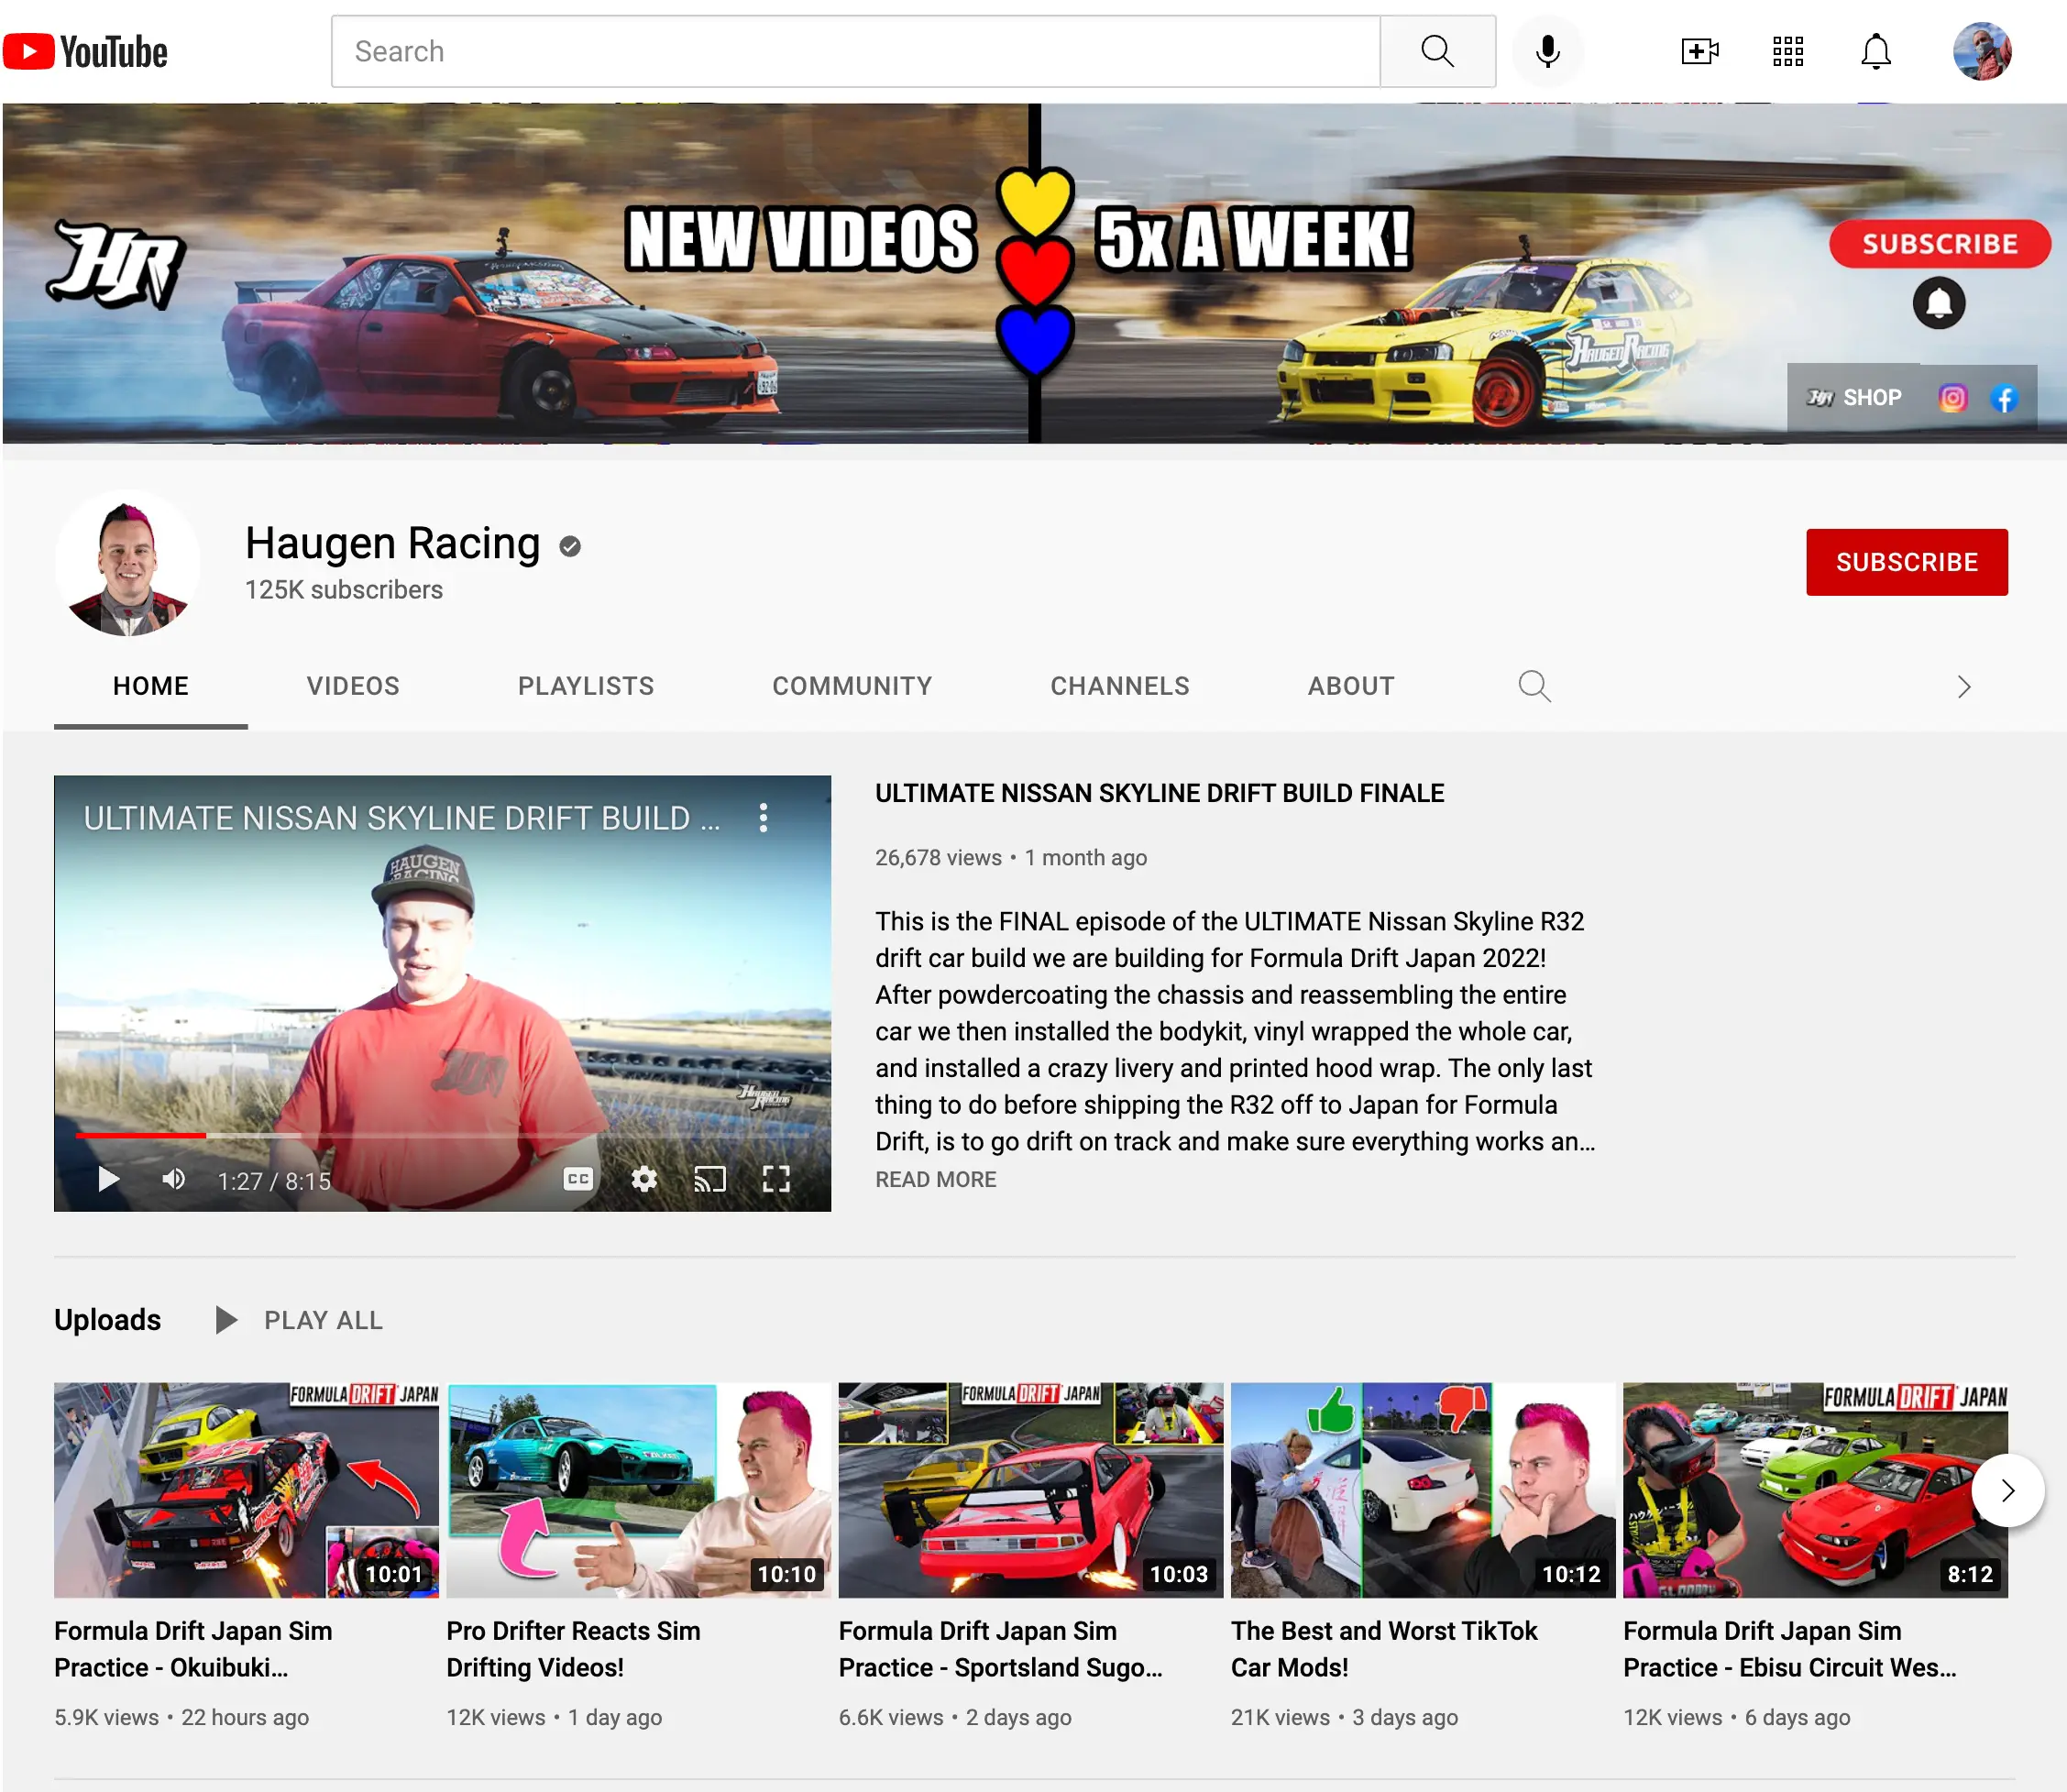Click the red Subscribe button
Image resolution: width=2067 pixels, height=1792 pixels.
click(x=1906, y=562)
